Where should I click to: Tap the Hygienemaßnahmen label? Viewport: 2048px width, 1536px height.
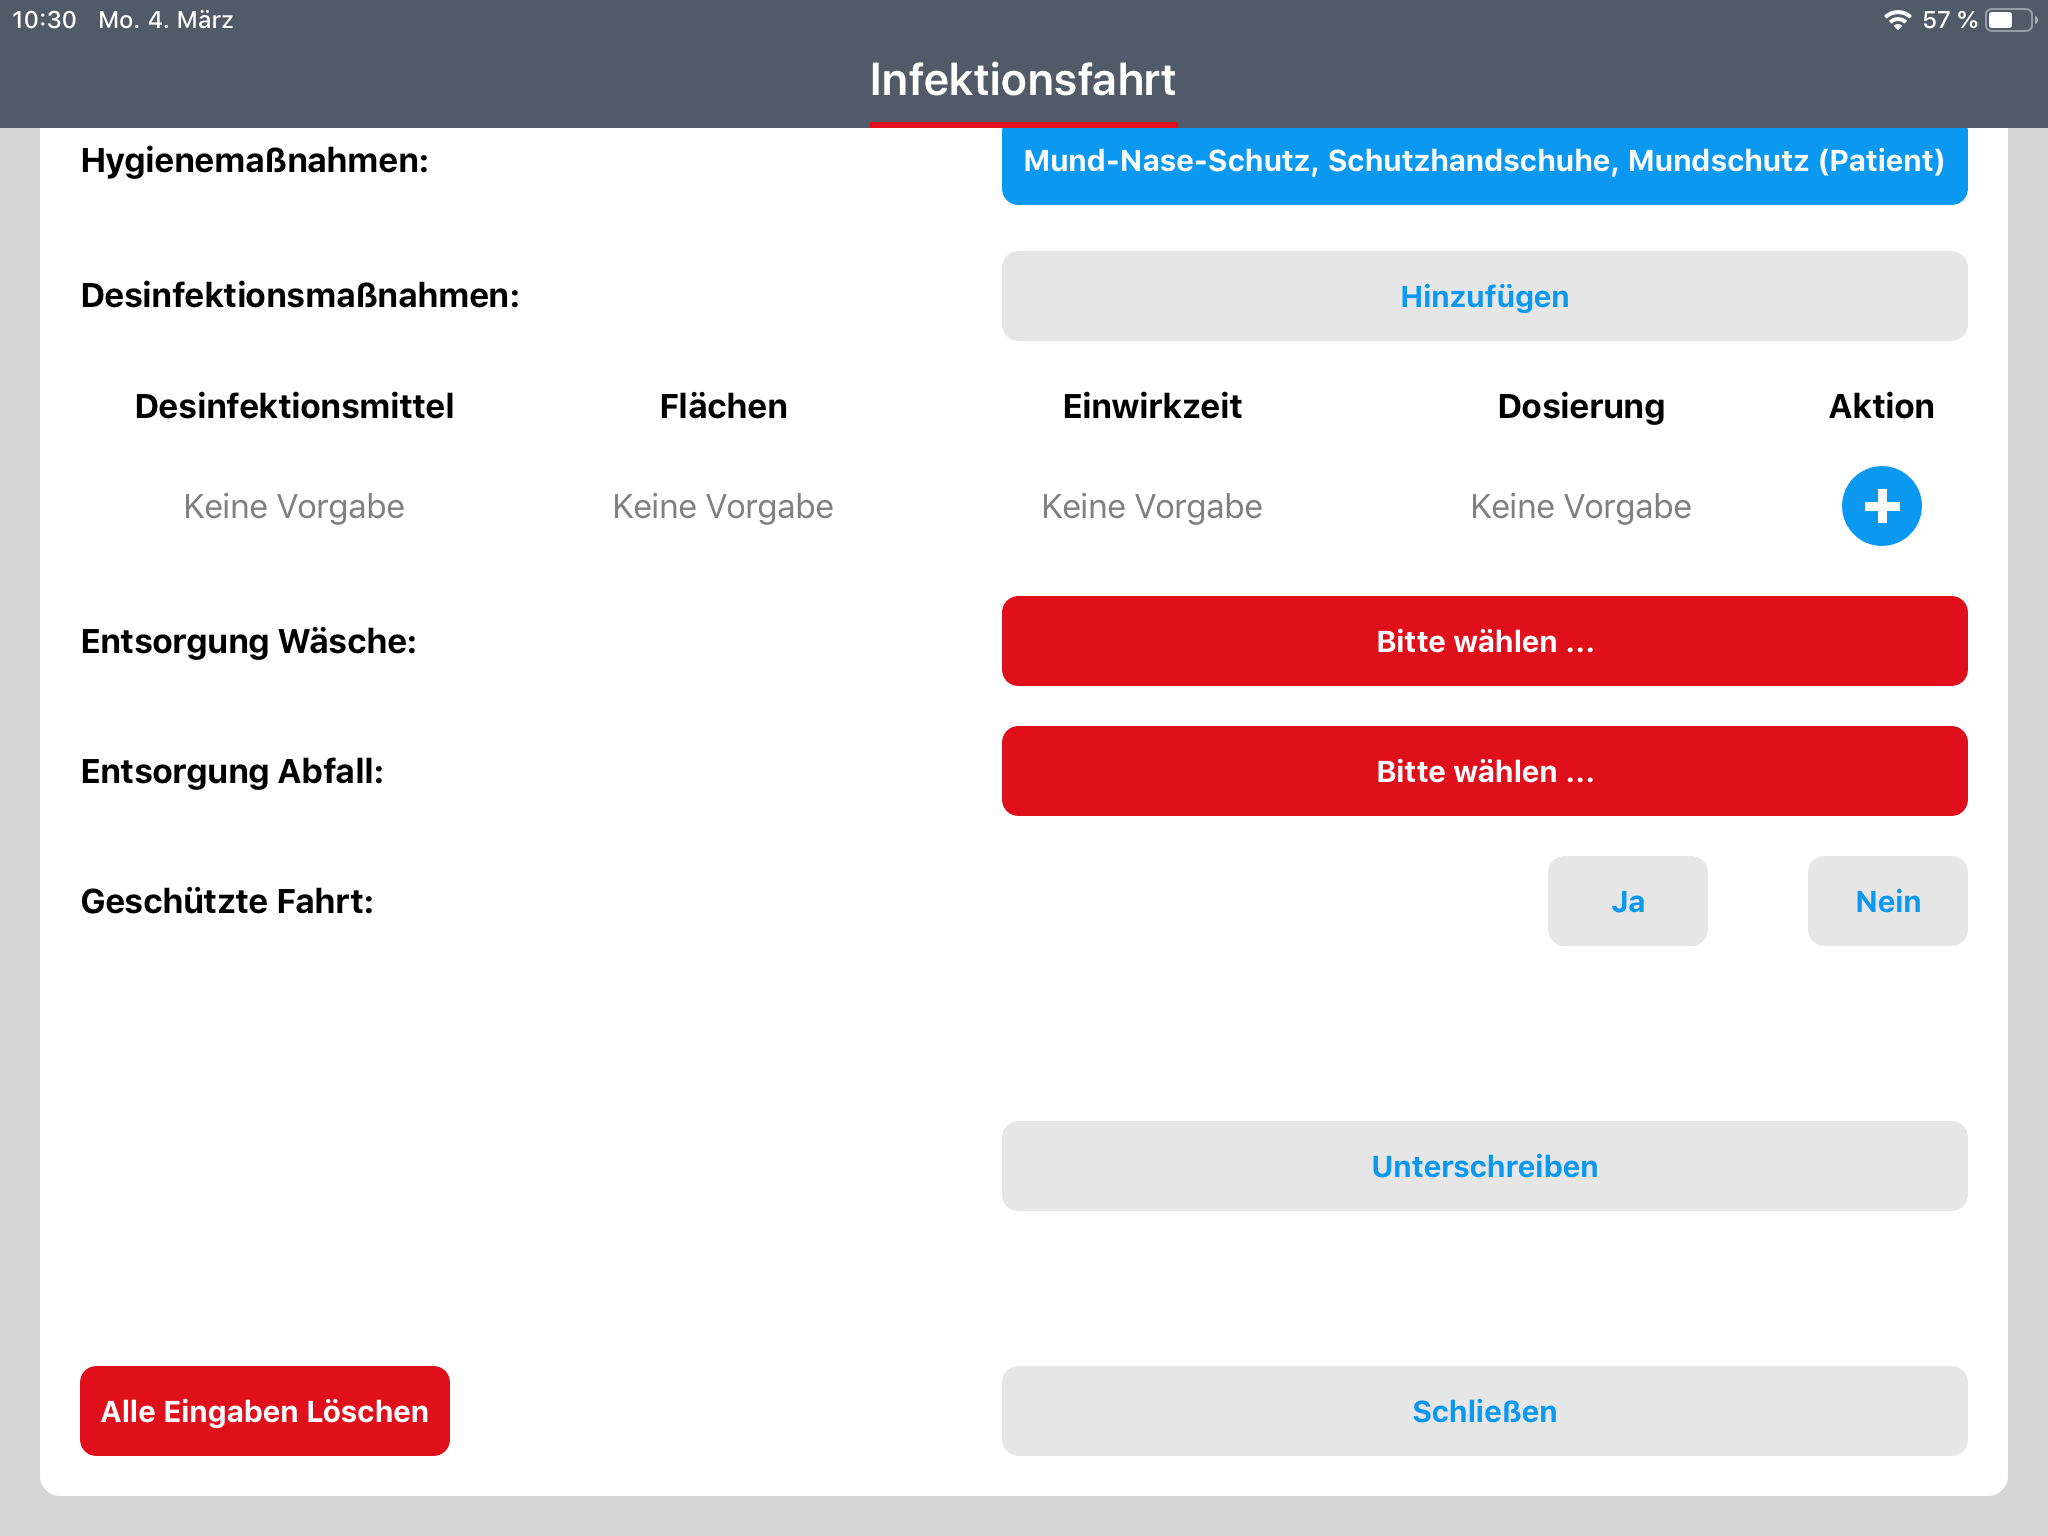click(x=254, y=160)
